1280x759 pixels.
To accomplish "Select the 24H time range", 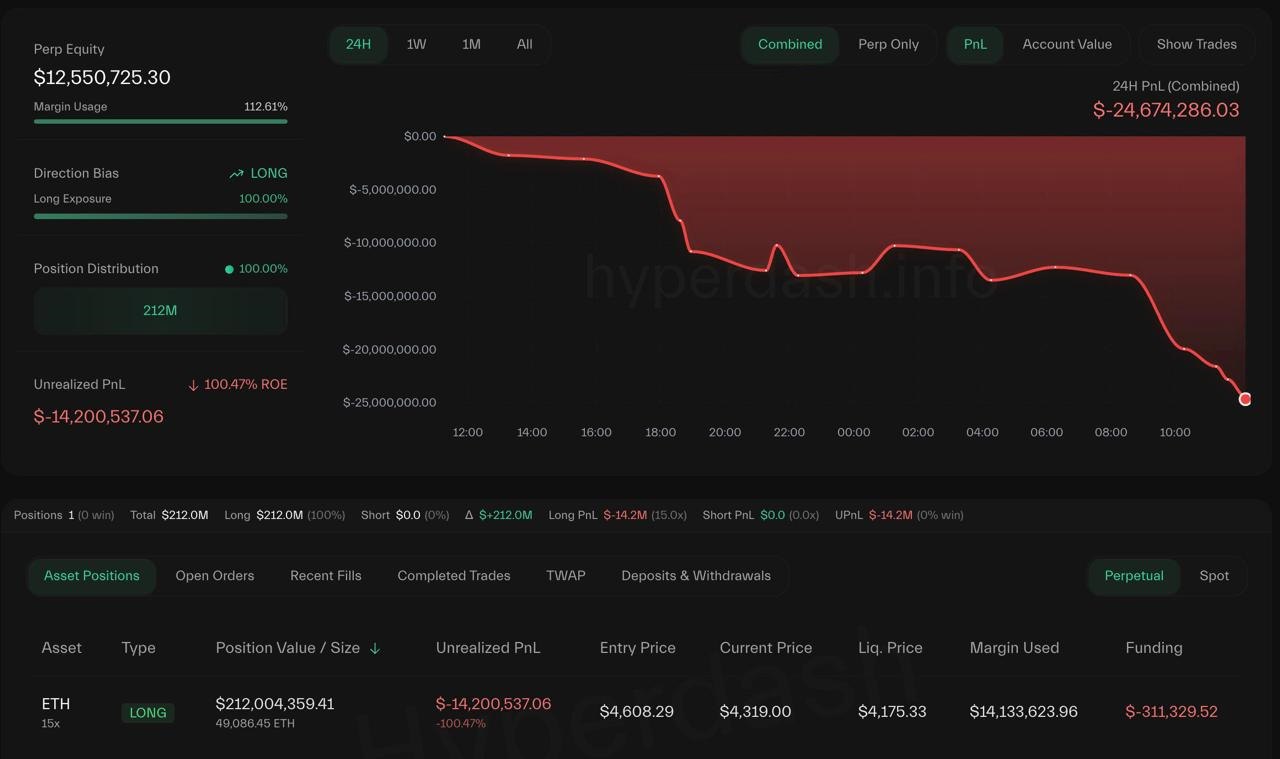I will tap(358, 44).
